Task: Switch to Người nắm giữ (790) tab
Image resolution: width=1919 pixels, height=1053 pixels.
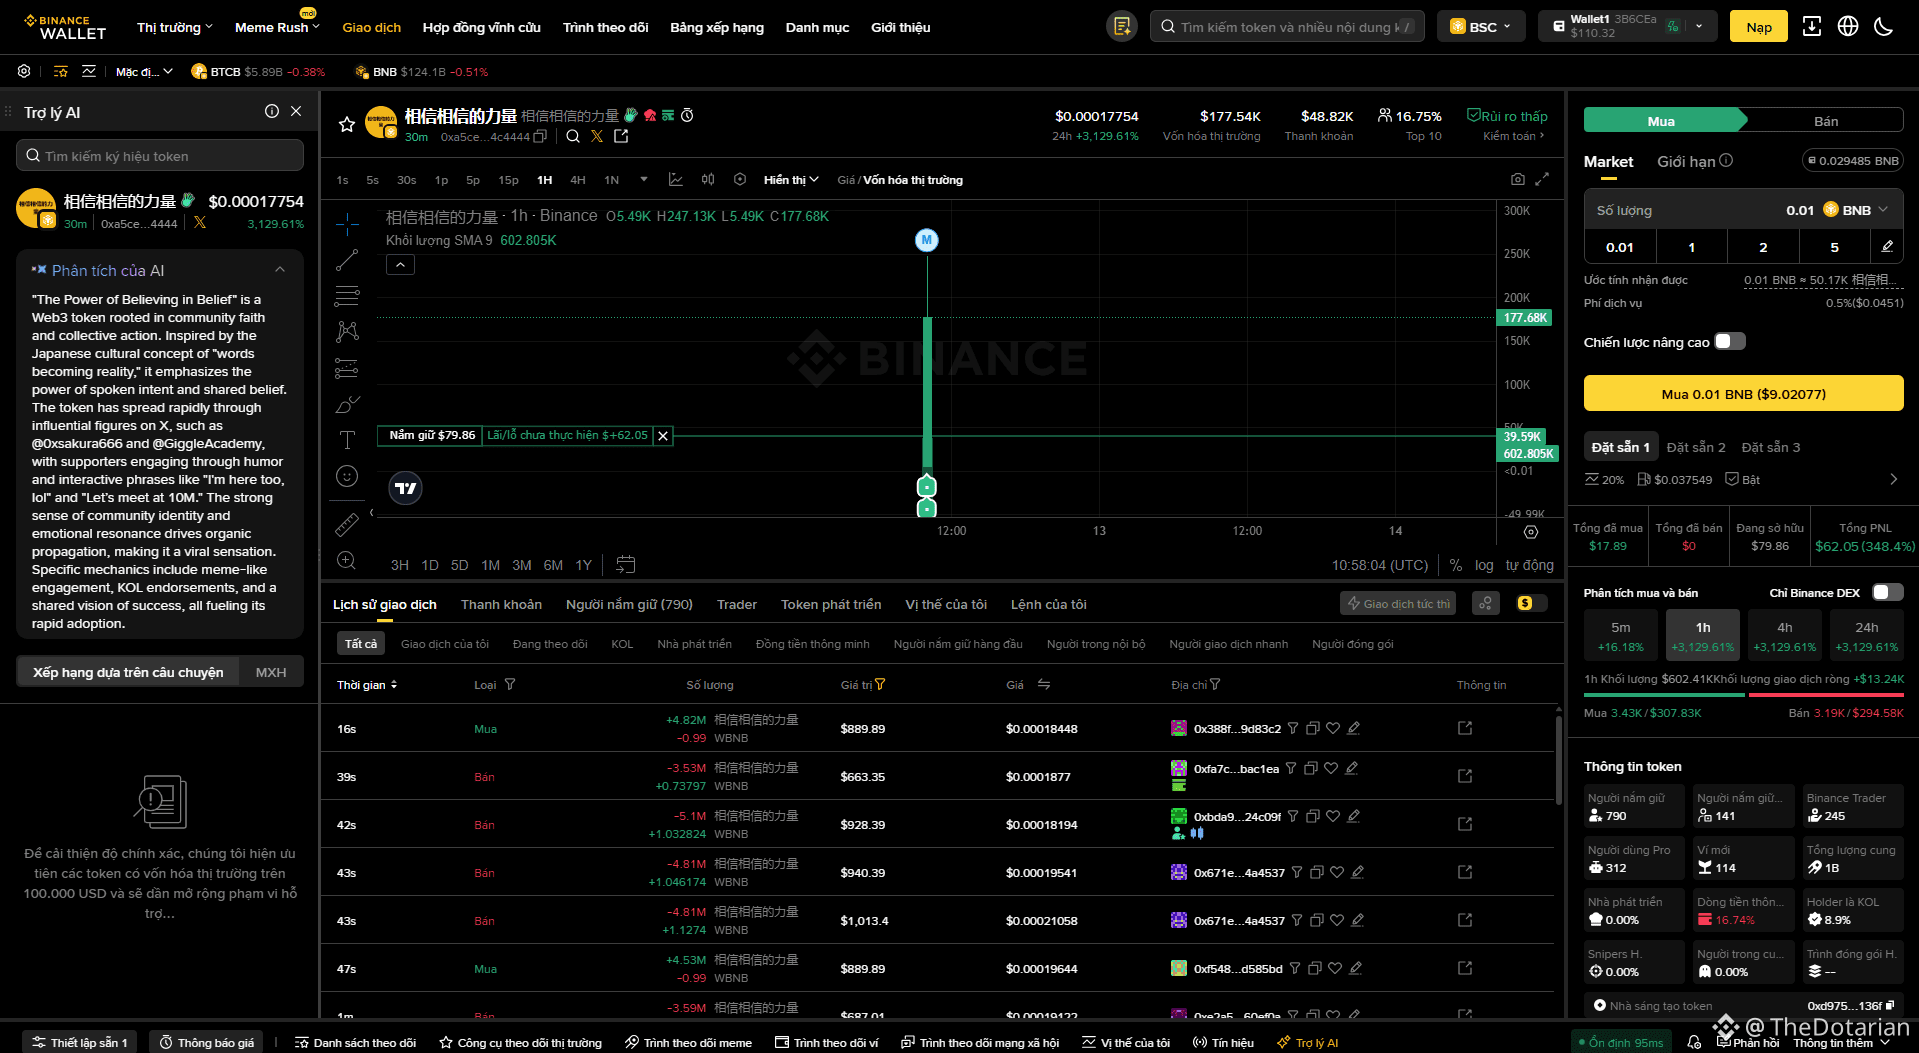Action: (x=629, y=604)
